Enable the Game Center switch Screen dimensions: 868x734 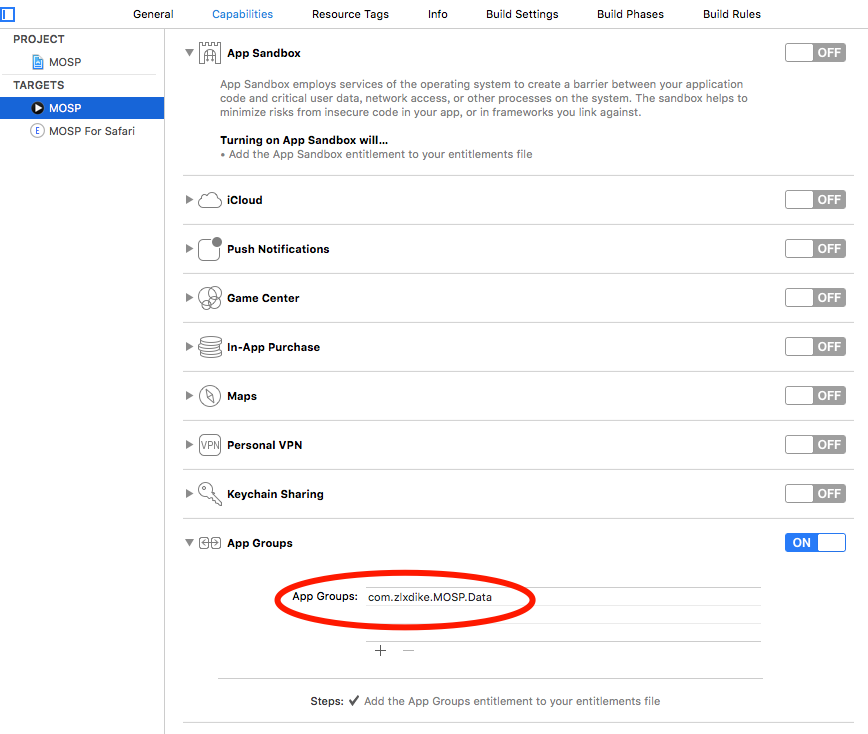click(x=815, y=298)
